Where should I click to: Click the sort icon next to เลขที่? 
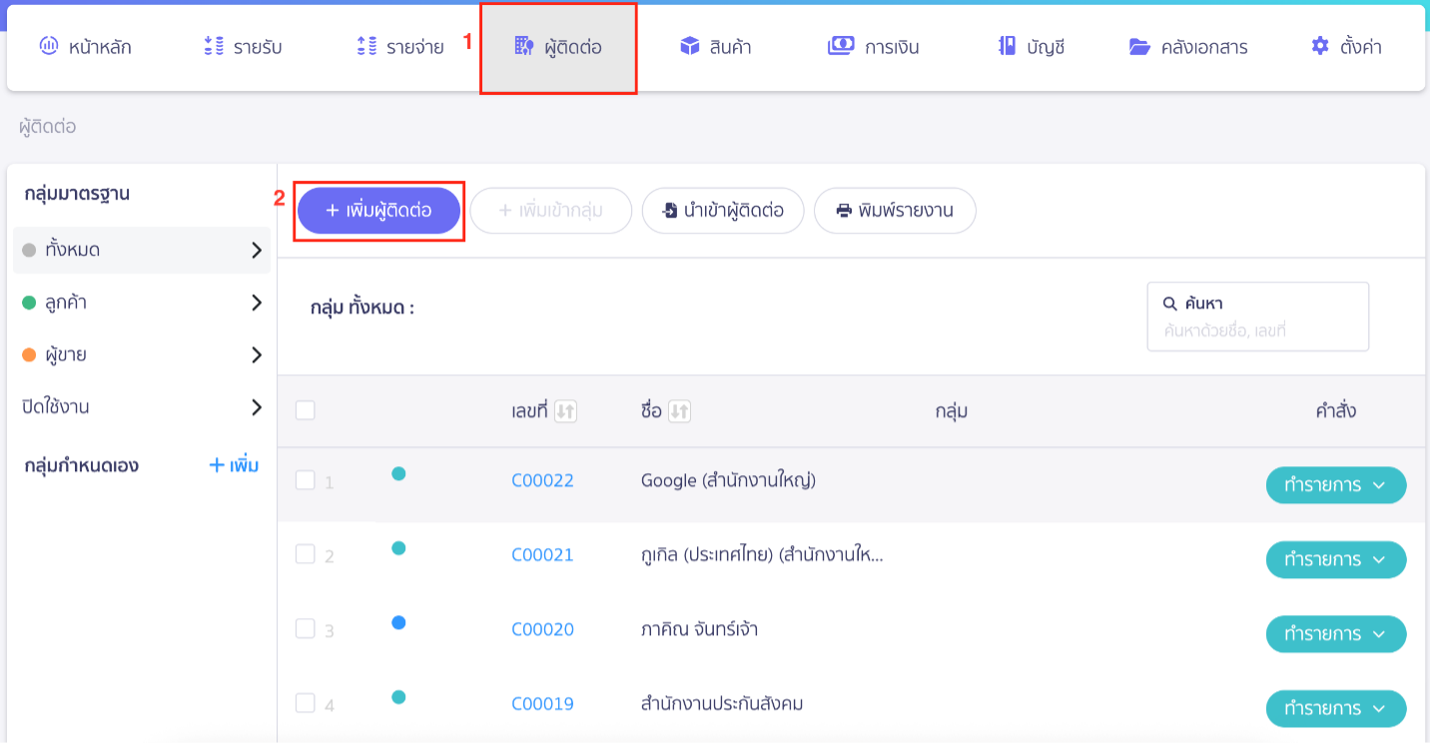[x=567, y=410]
